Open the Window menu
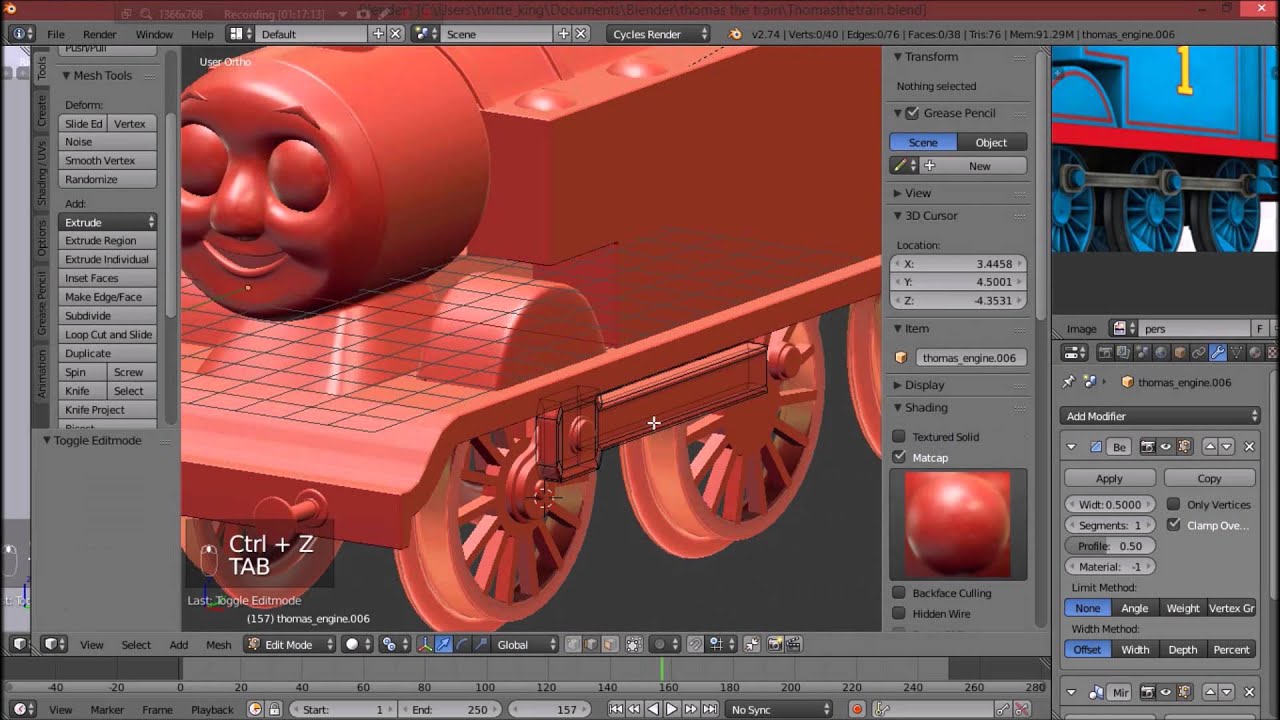The image size is (1280, 720). [x=154, y=34]
